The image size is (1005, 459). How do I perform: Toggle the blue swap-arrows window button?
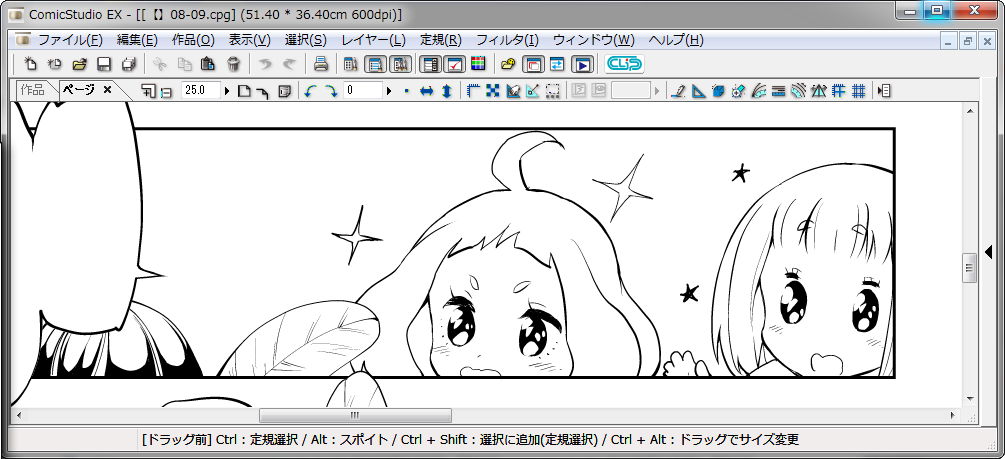[558, 64]
